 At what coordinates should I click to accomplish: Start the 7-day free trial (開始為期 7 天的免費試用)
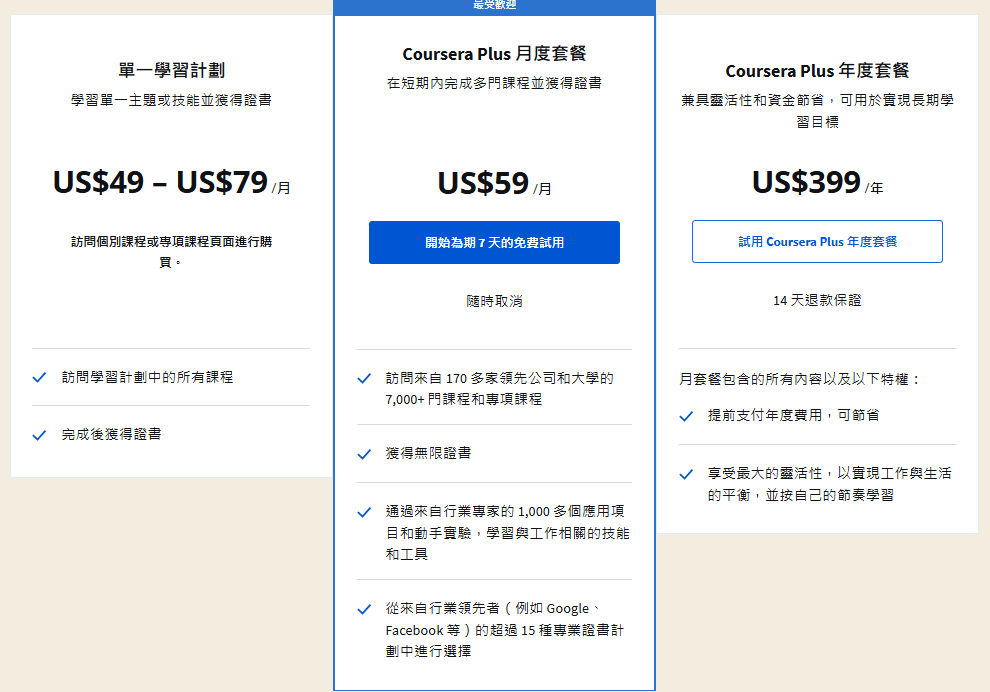(x=494, y=243)
